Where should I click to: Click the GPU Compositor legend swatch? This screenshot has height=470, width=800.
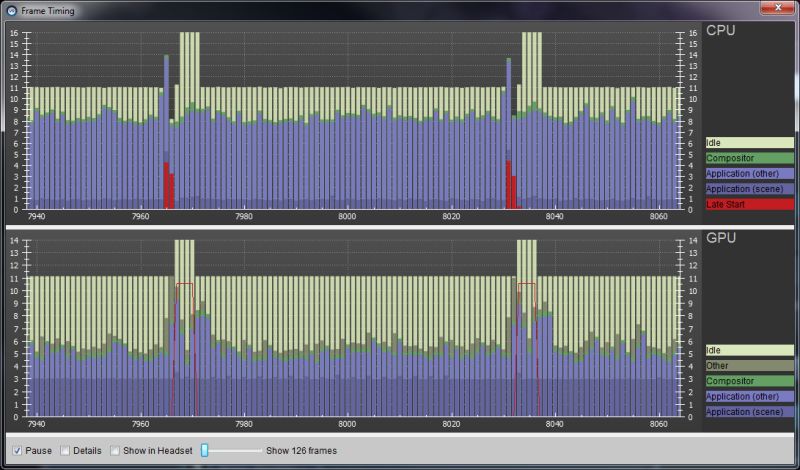pyautogui.click(x=749, y=381)
